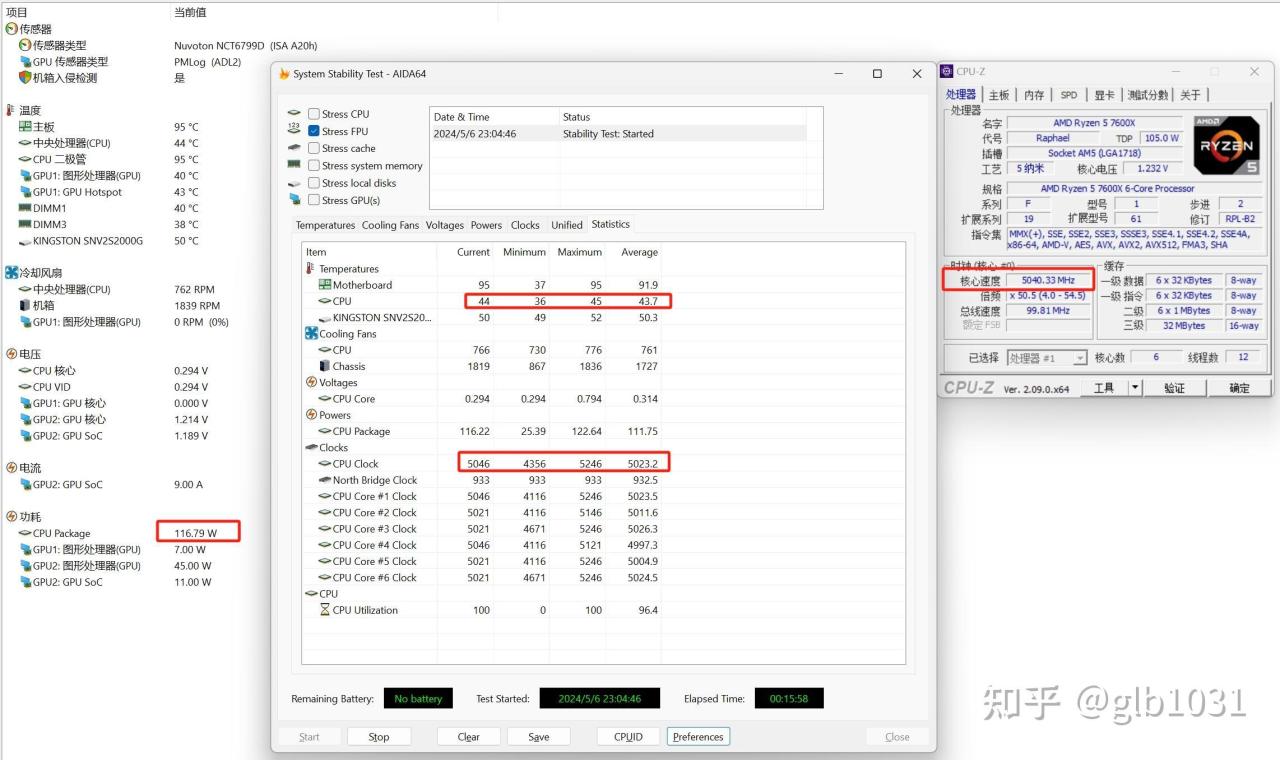Click the CPU-Z app icon in title bar

coord(947,72)
